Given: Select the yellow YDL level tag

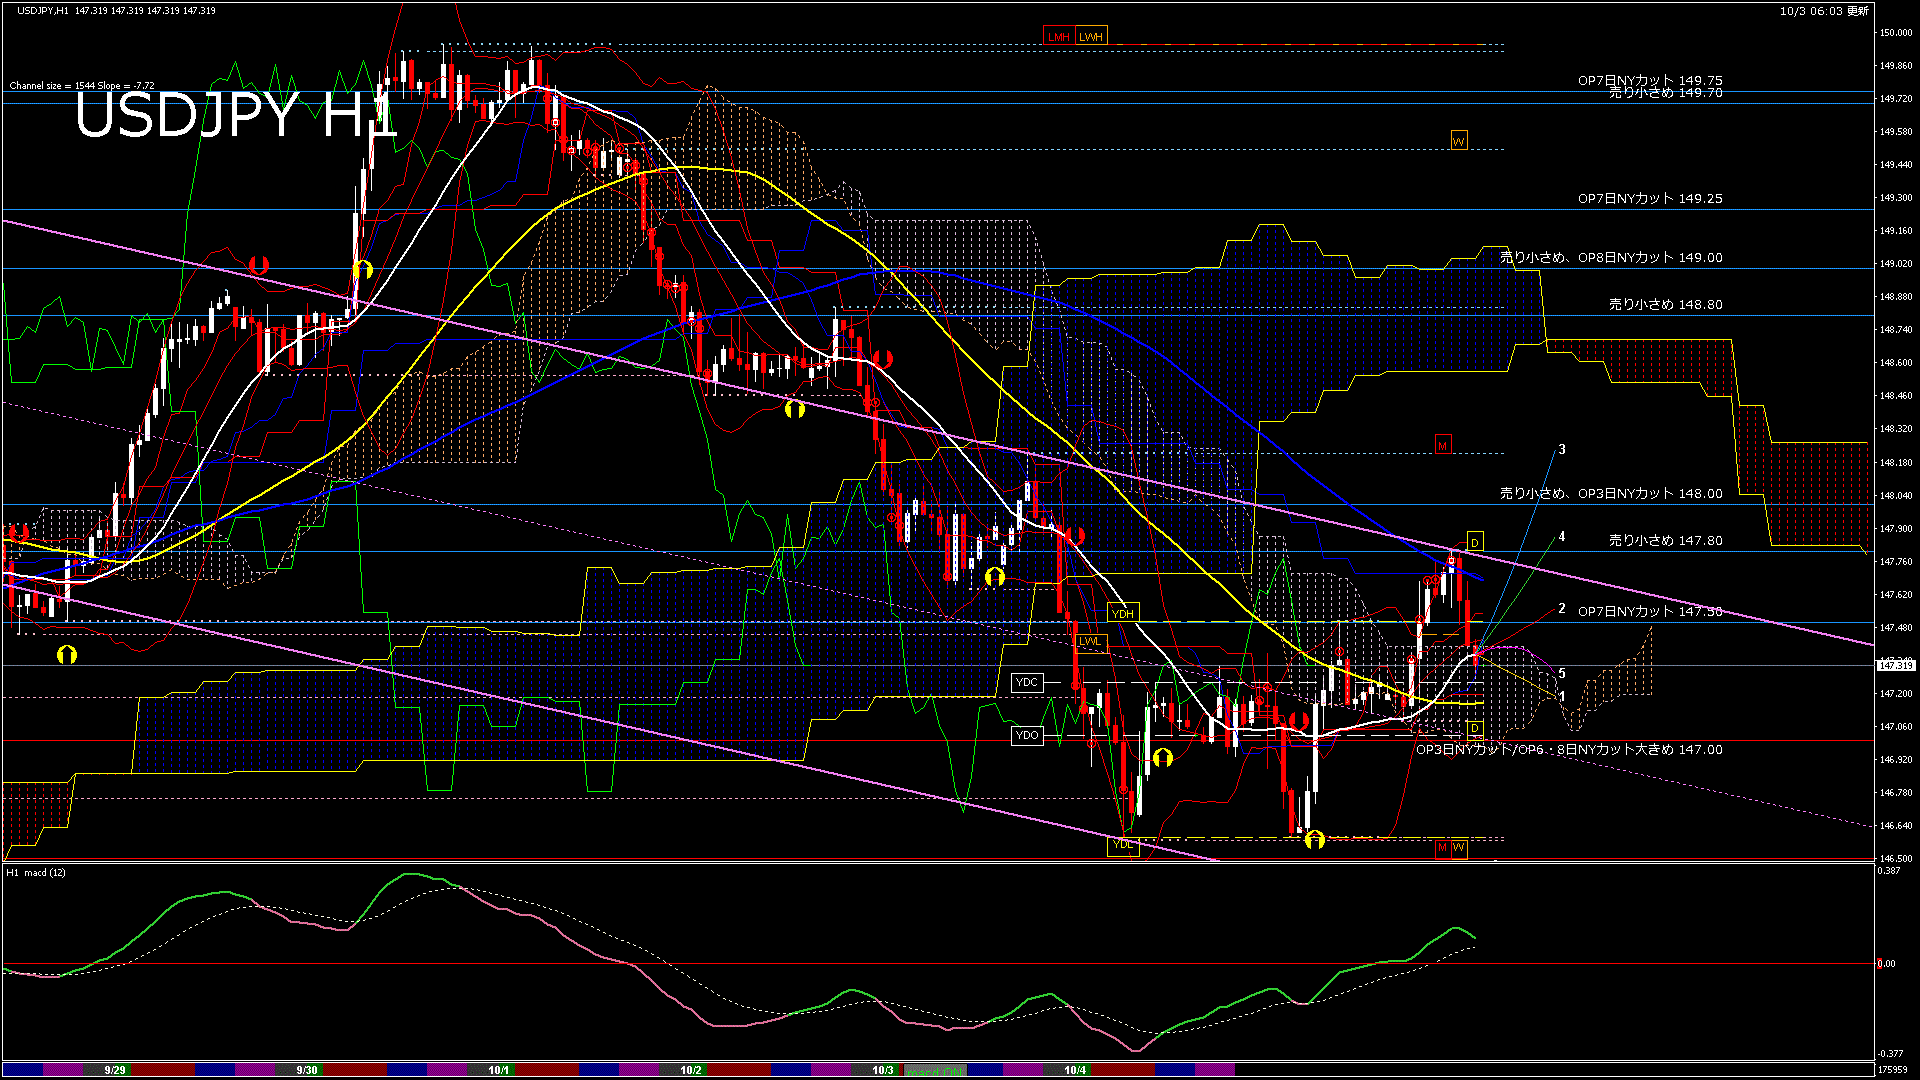Looking at the screenshot, I should (1123, 845).
